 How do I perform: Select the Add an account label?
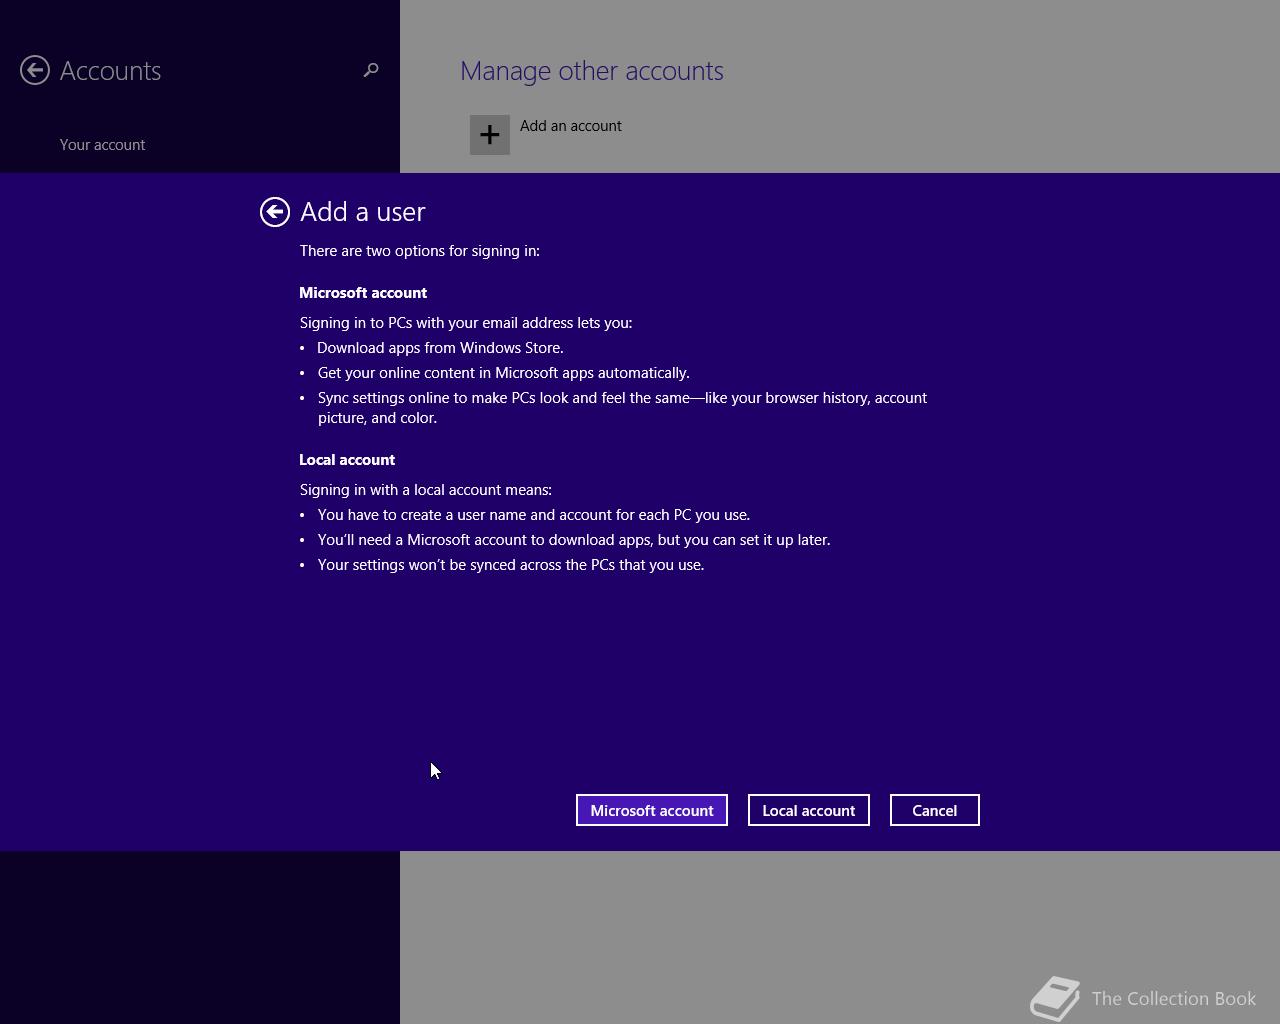[x=571, y=126]
